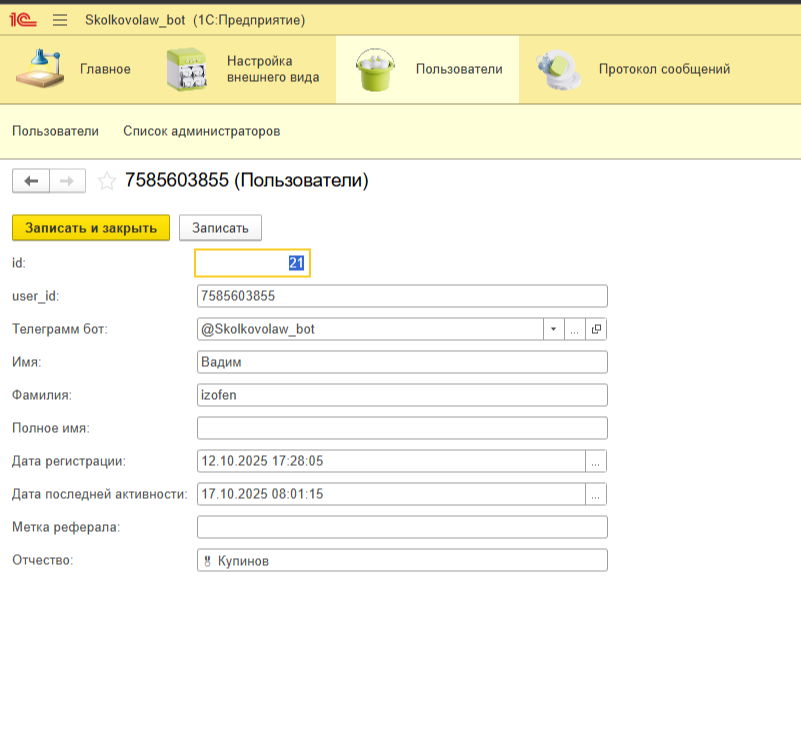Click into the Имя field
The width and height of the screenshot is (801, 741).
click(x=402, y=362)
